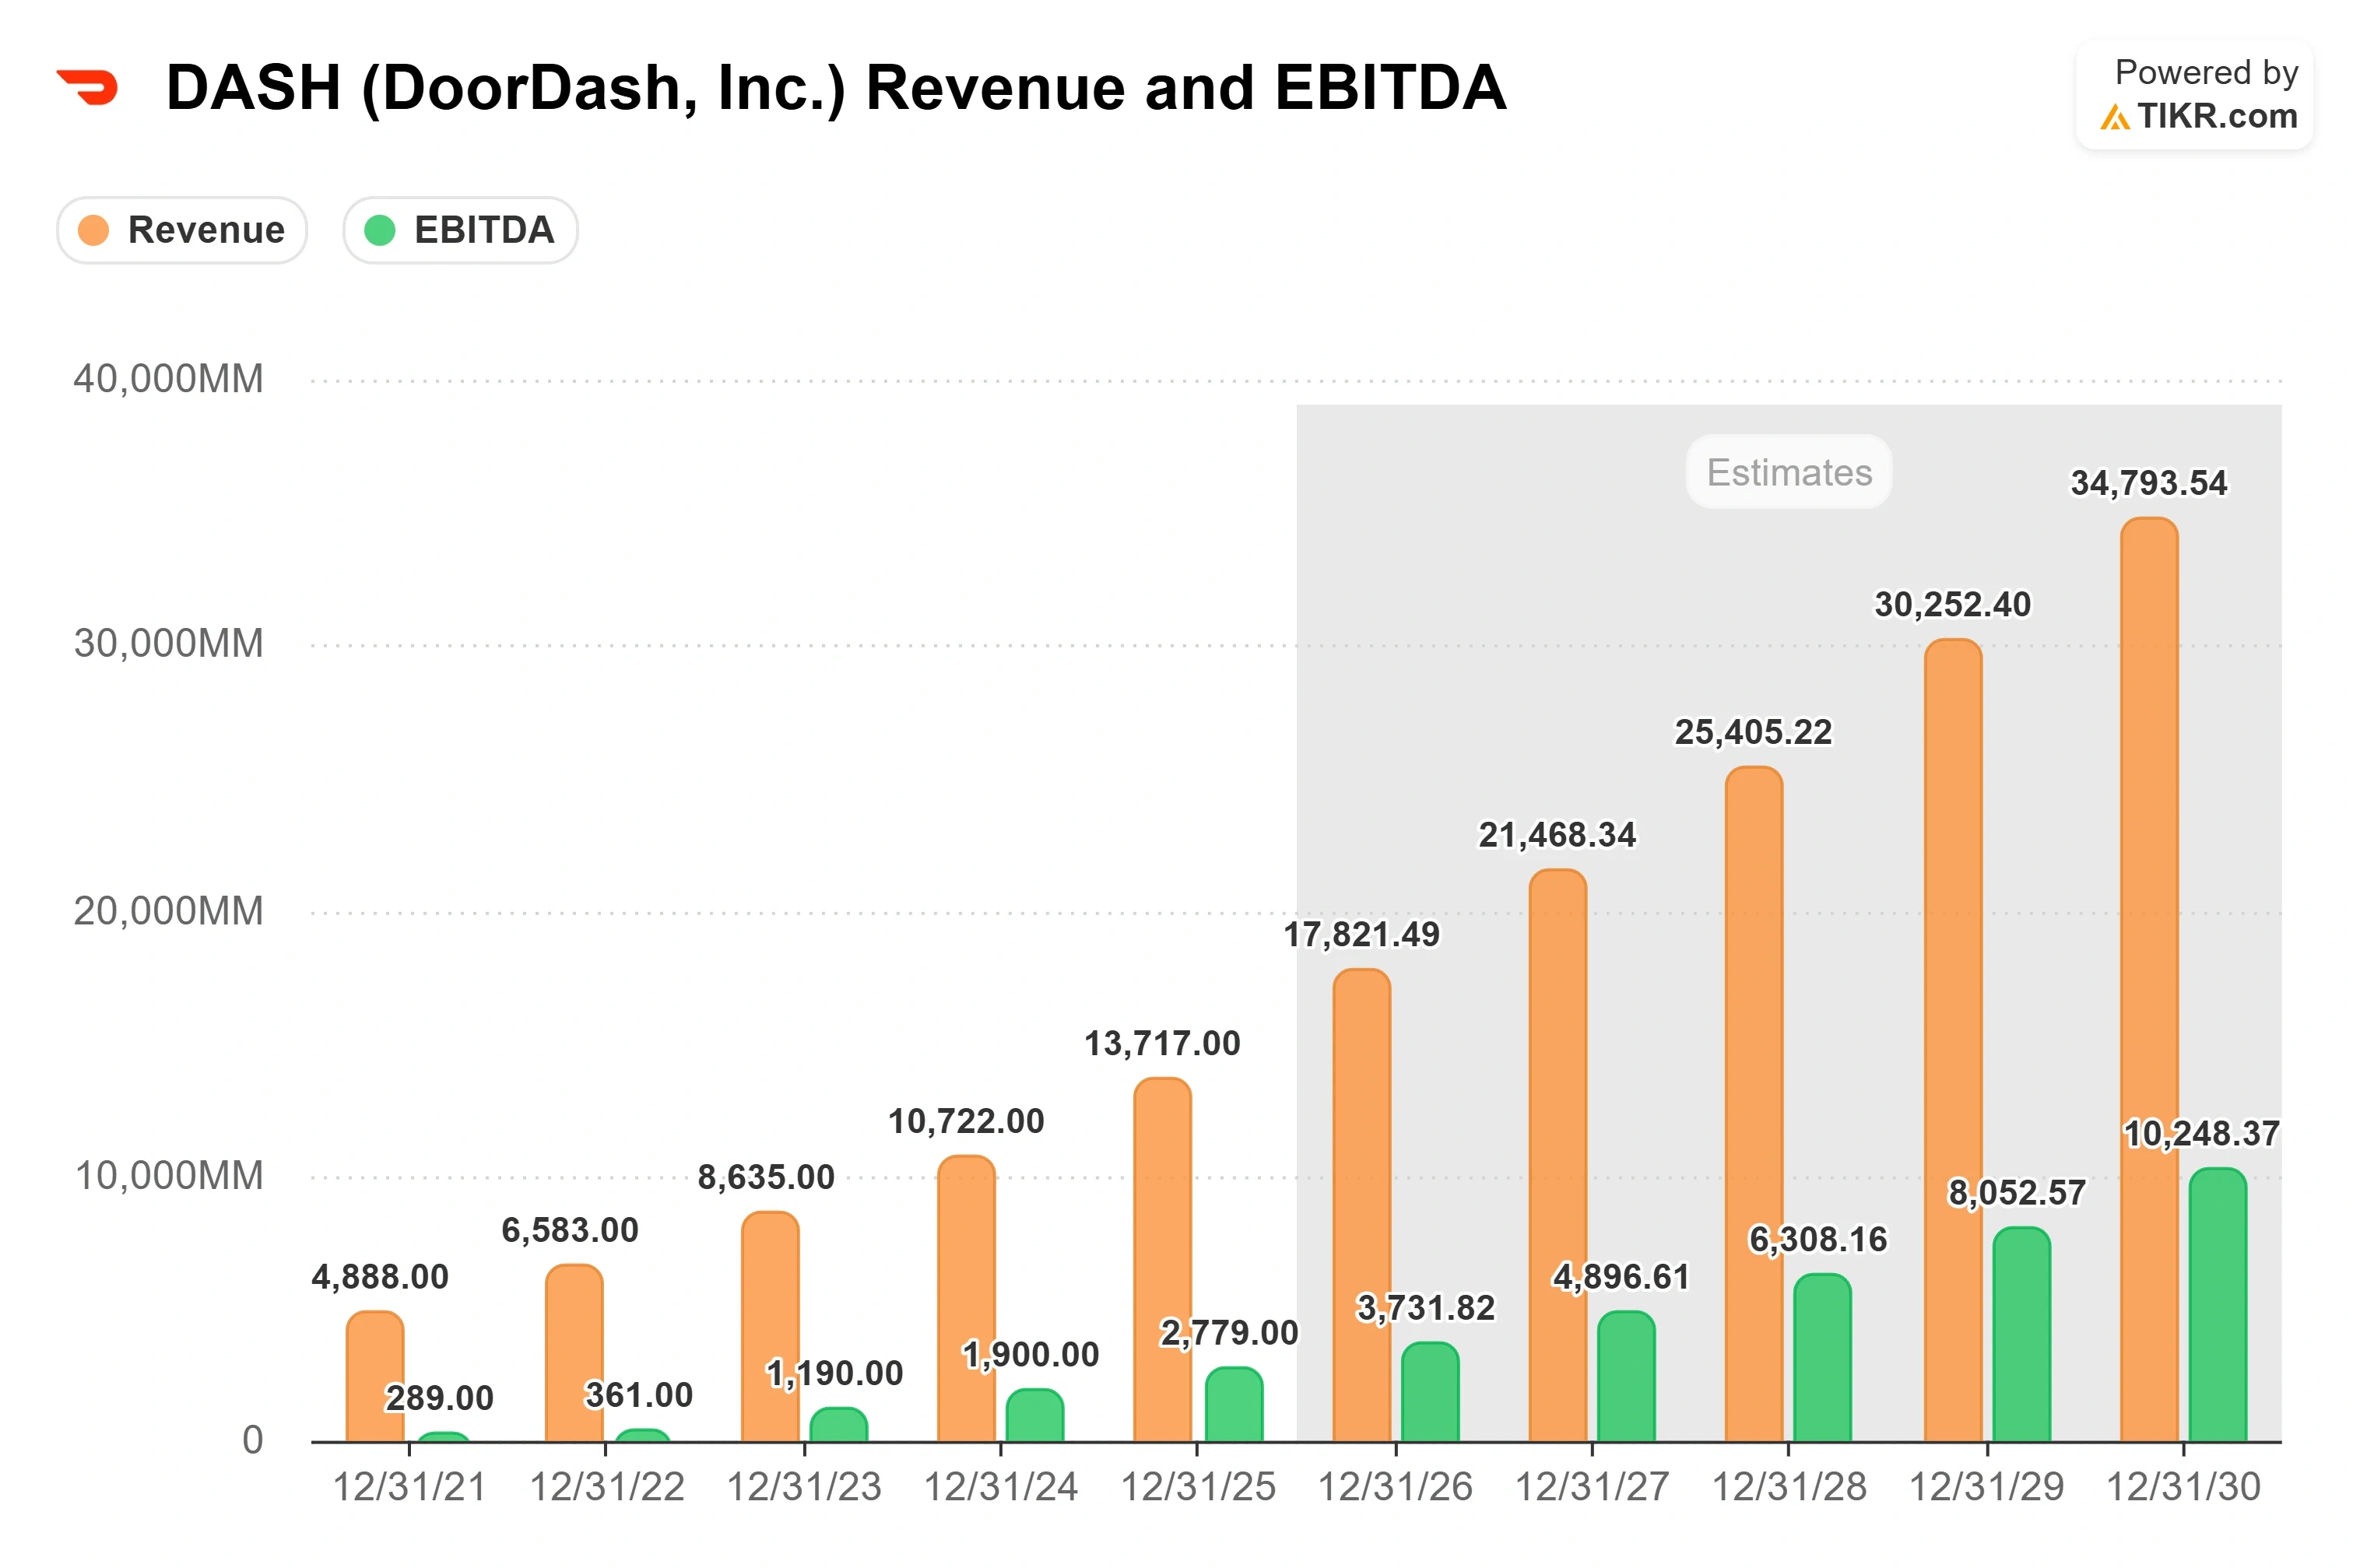Click the Estimates label badge

pos(1788,472)
